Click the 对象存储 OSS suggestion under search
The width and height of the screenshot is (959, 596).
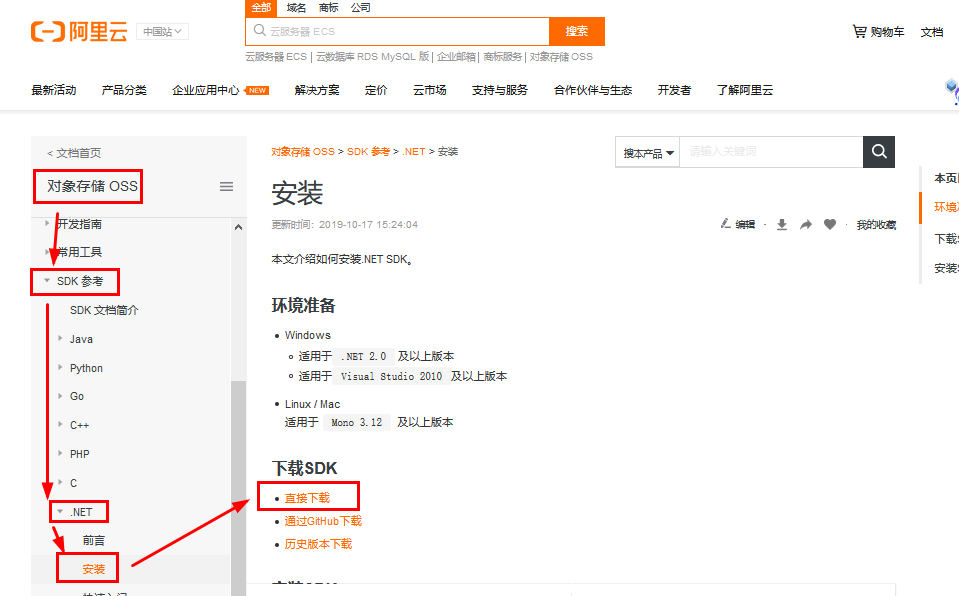[x=561, y=57]
